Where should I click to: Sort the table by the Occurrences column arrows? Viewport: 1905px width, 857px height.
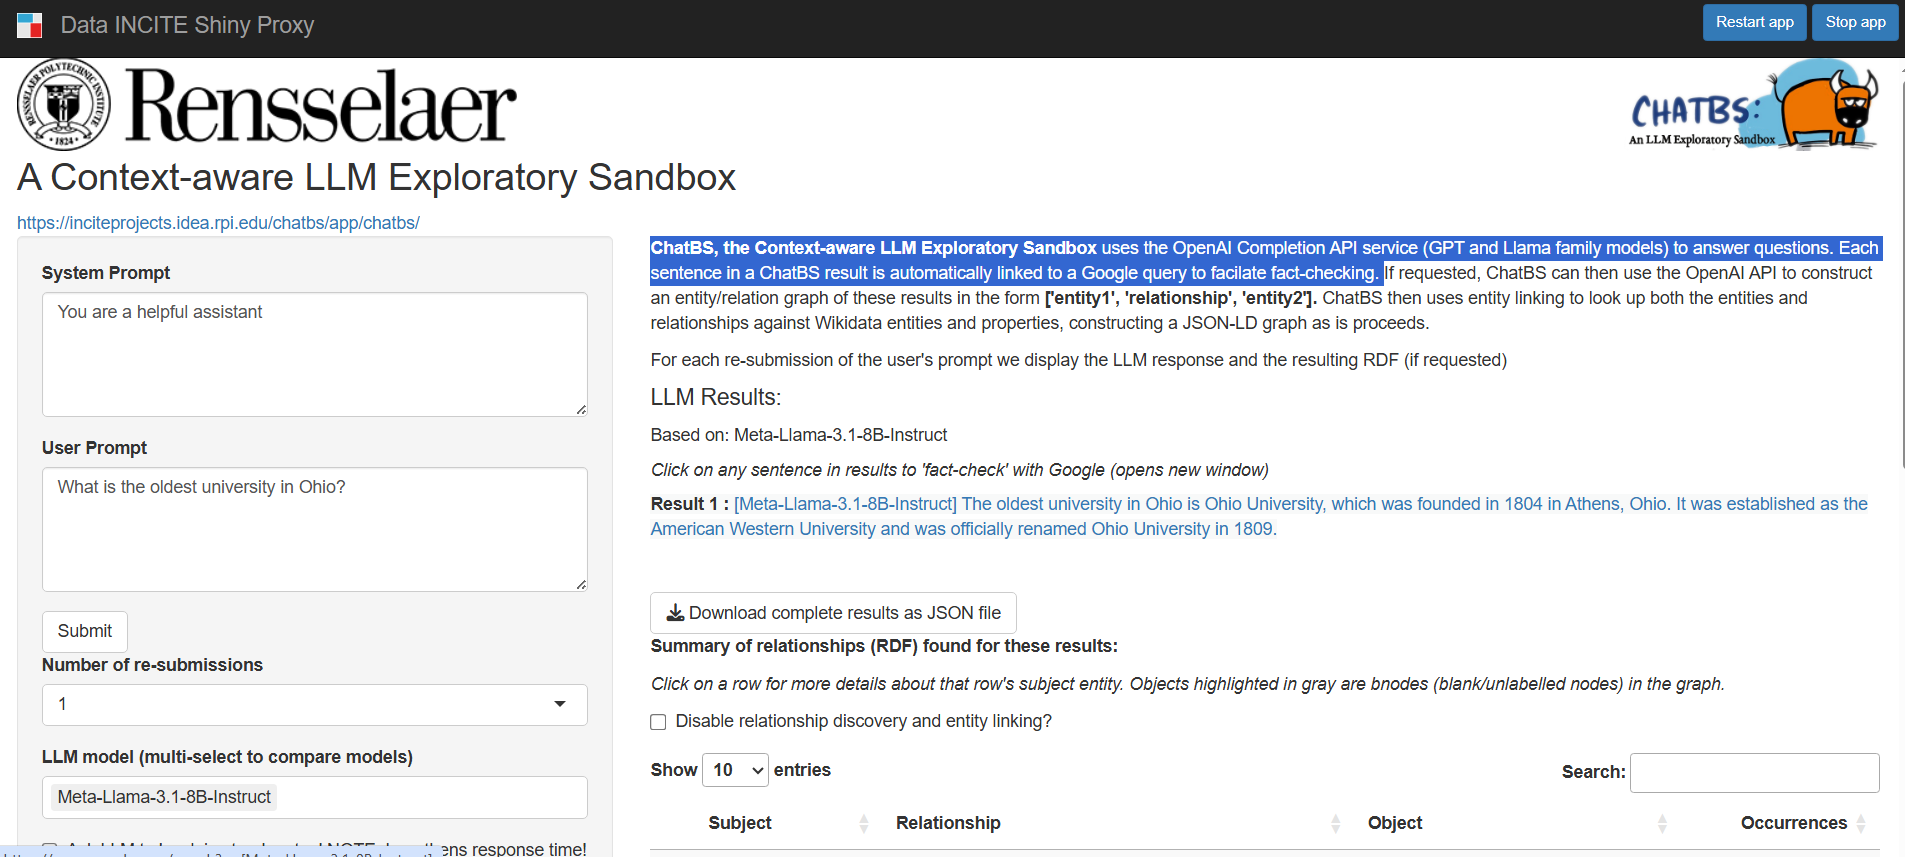tap(1861, 823)
